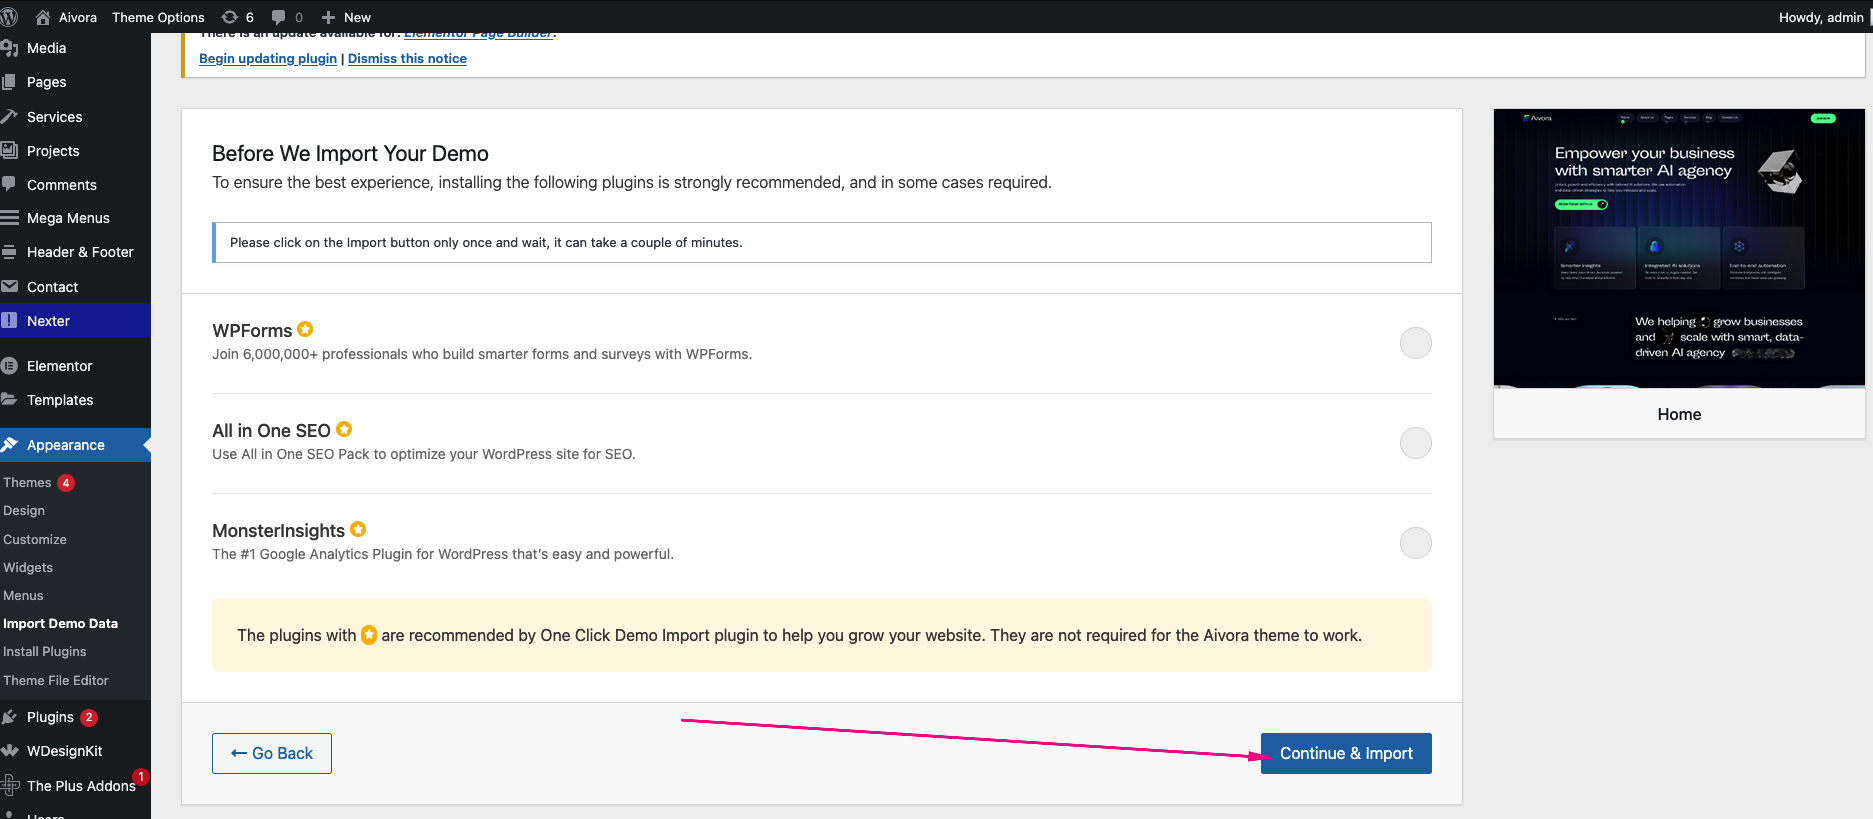
Task: Click the WordPress logo icon
Action: [x=9, y=17]
